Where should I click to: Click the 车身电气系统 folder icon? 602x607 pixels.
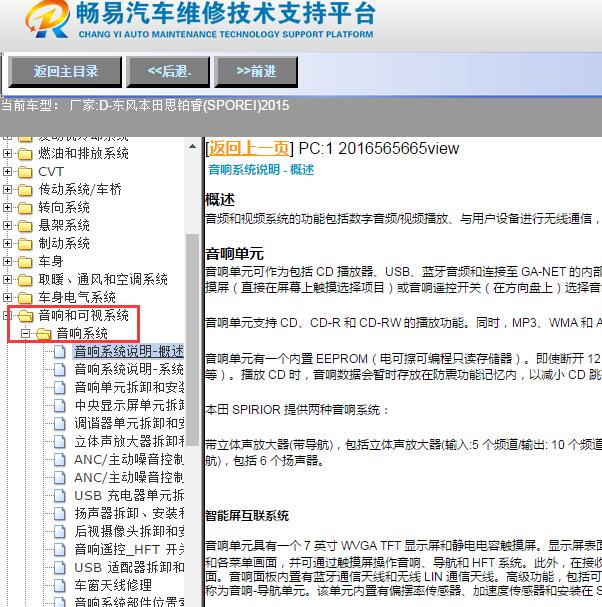25,298
